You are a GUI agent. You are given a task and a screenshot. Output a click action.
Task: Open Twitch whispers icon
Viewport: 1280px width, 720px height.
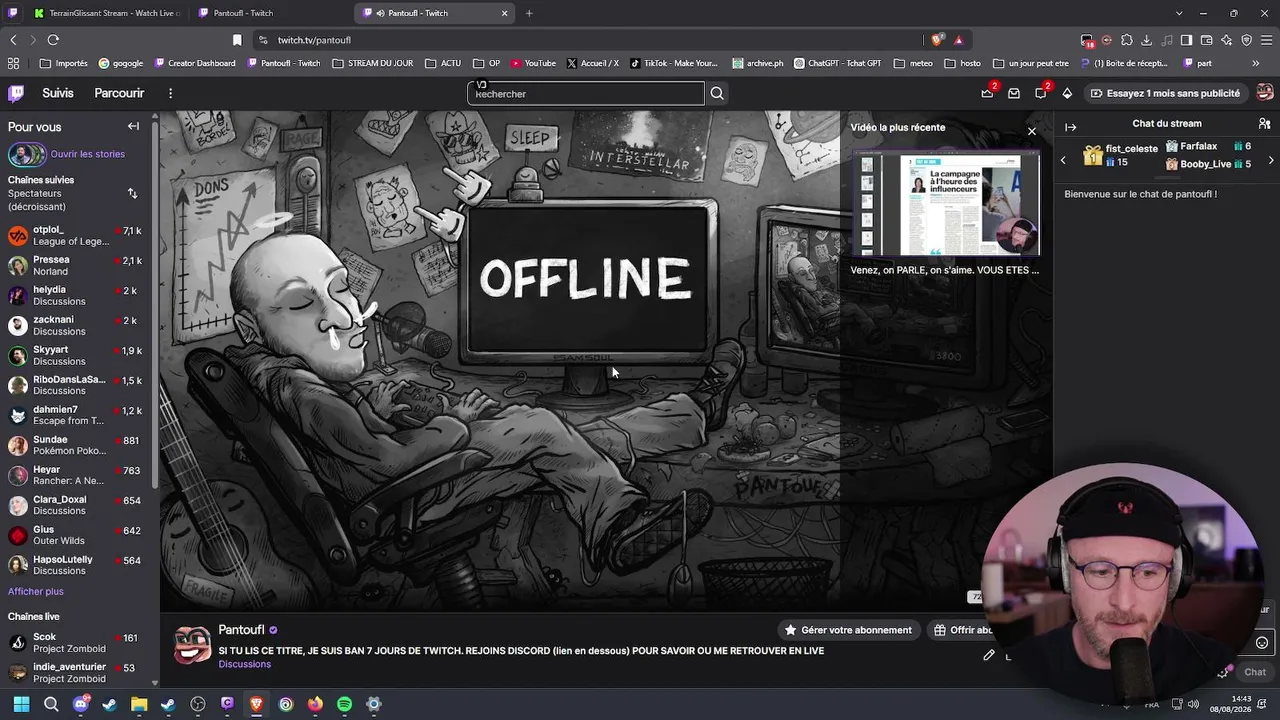click(x=1040, y=93)
